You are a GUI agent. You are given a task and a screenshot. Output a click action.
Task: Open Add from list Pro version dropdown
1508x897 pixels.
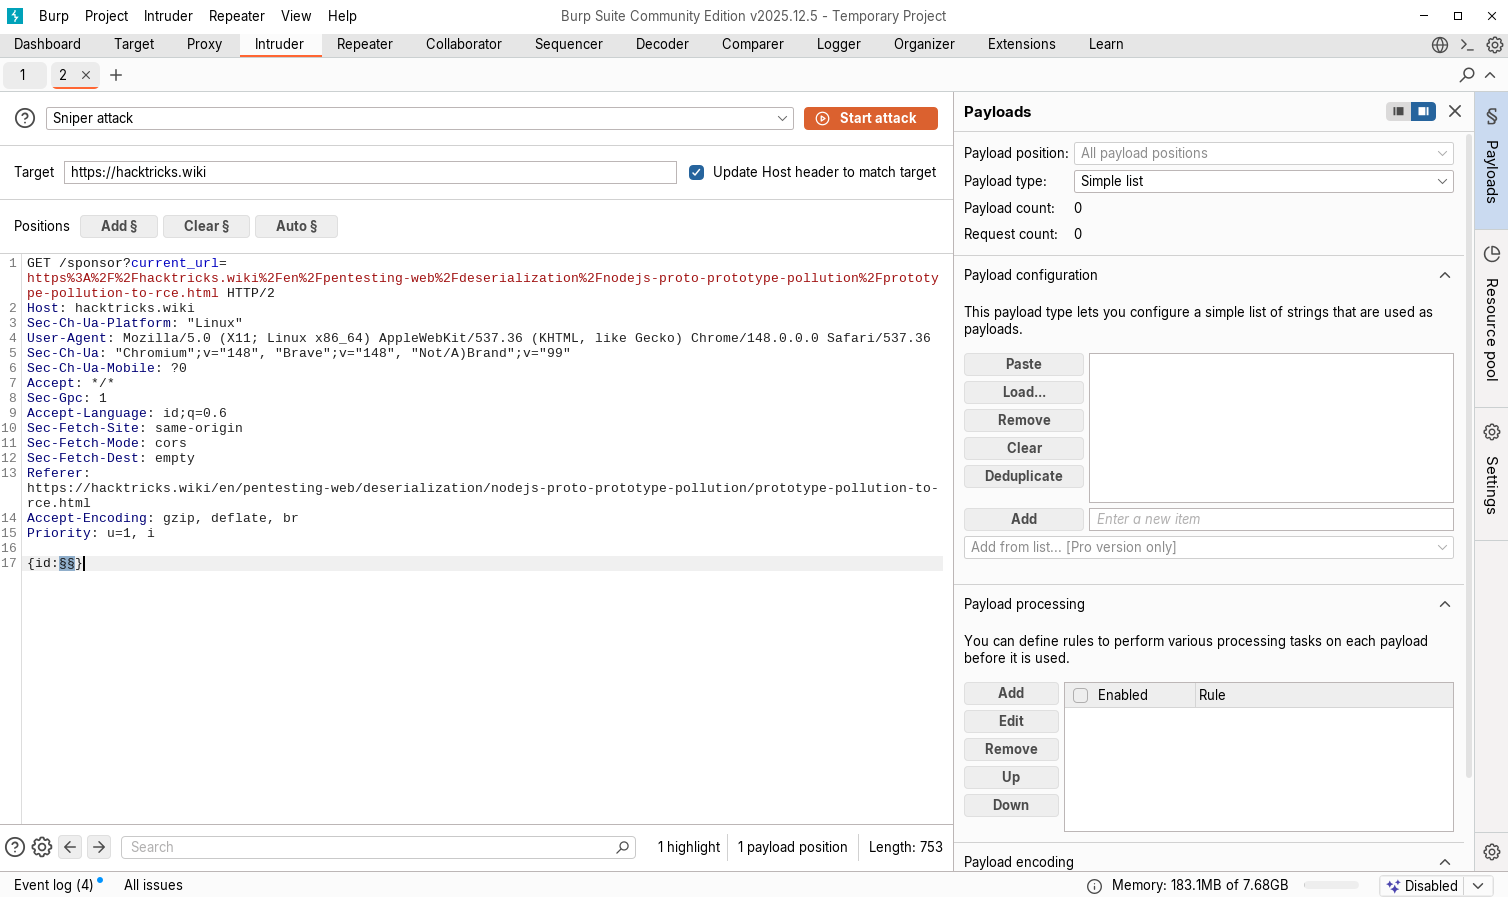tap(1209, 547)
